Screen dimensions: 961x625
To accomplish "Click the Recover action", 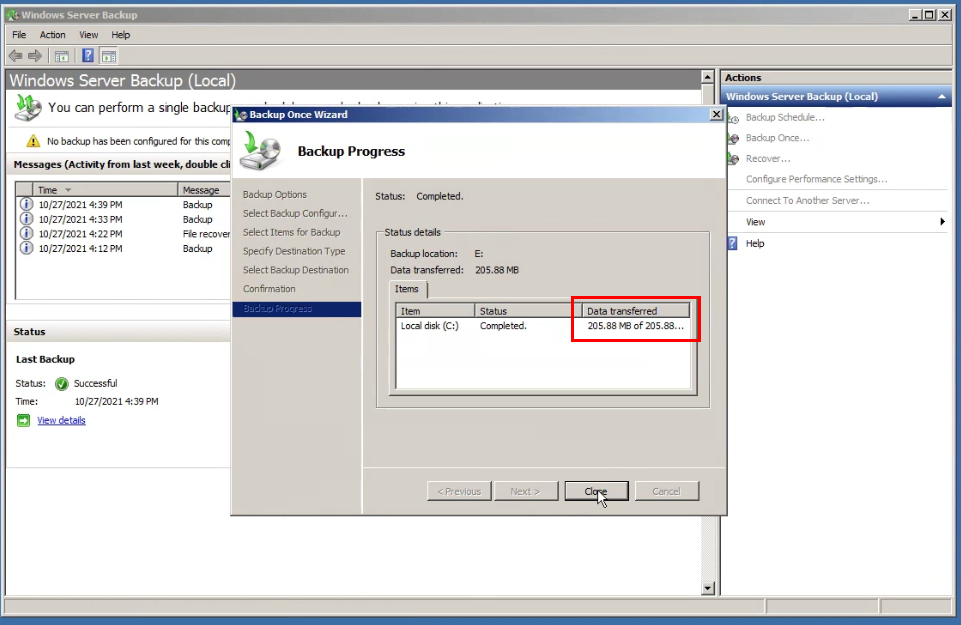I will [x=768, y=159].
